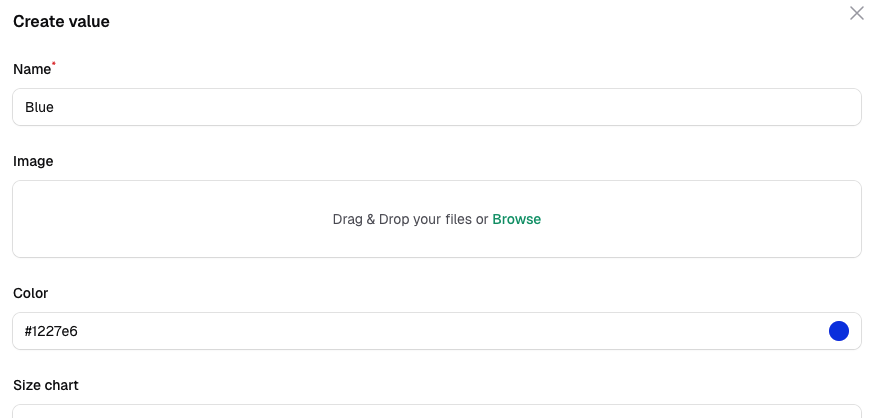Click the Size chart label
This screenshot has height=418, width=878.
46,385
